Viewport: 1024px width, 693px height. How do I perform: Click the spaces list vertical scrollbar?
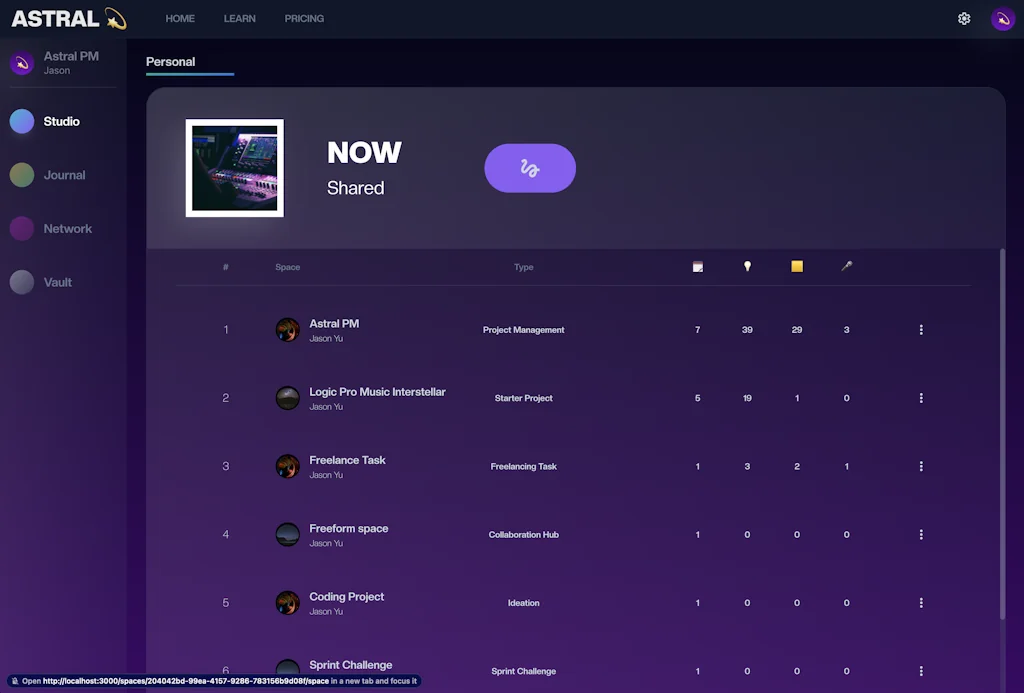(1002, 434)
